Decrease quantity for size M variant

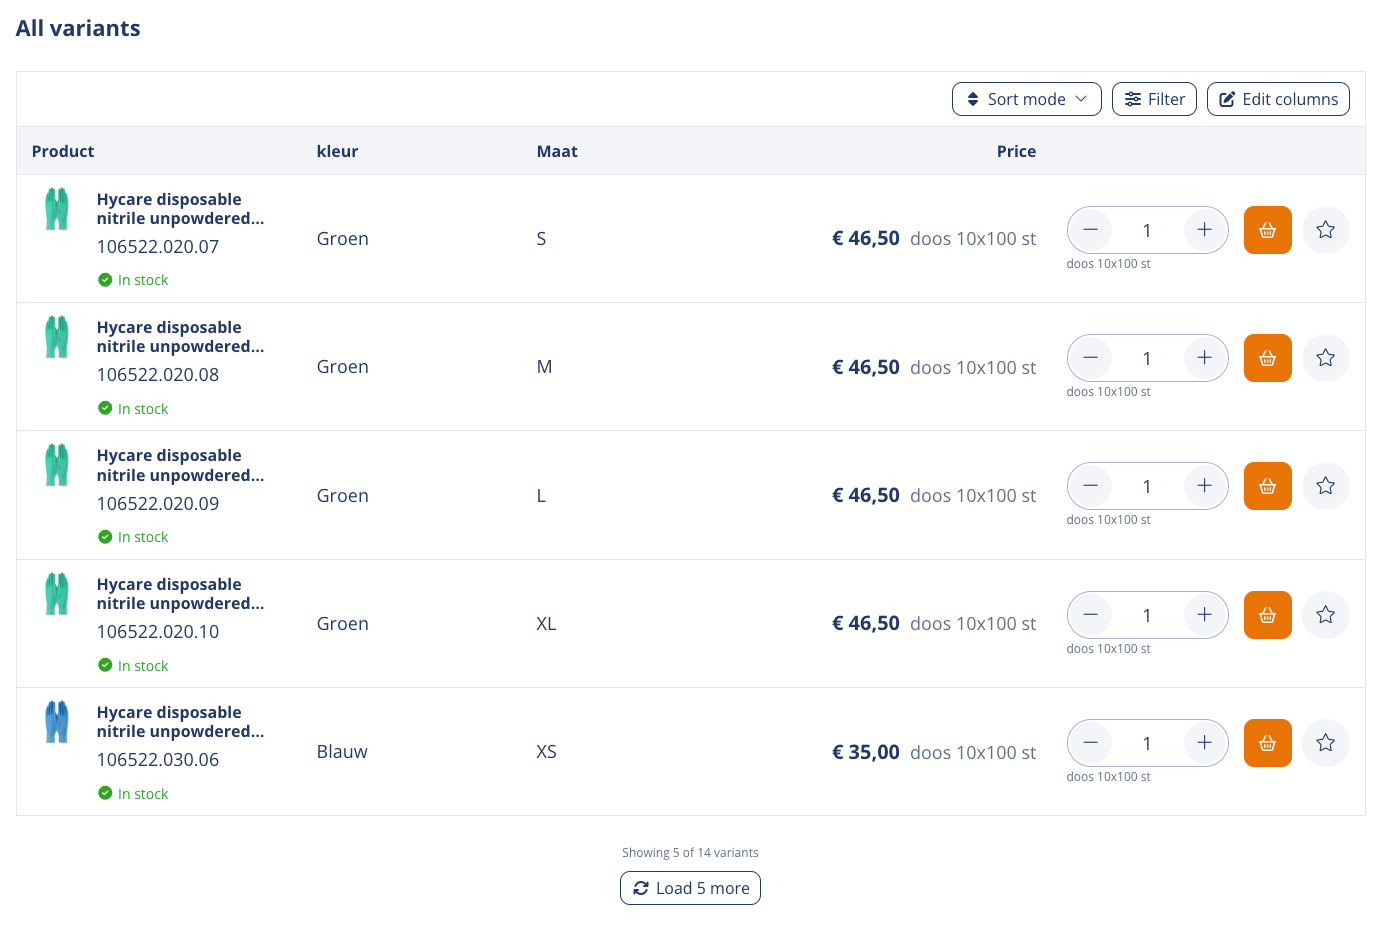click(1091, 358)
